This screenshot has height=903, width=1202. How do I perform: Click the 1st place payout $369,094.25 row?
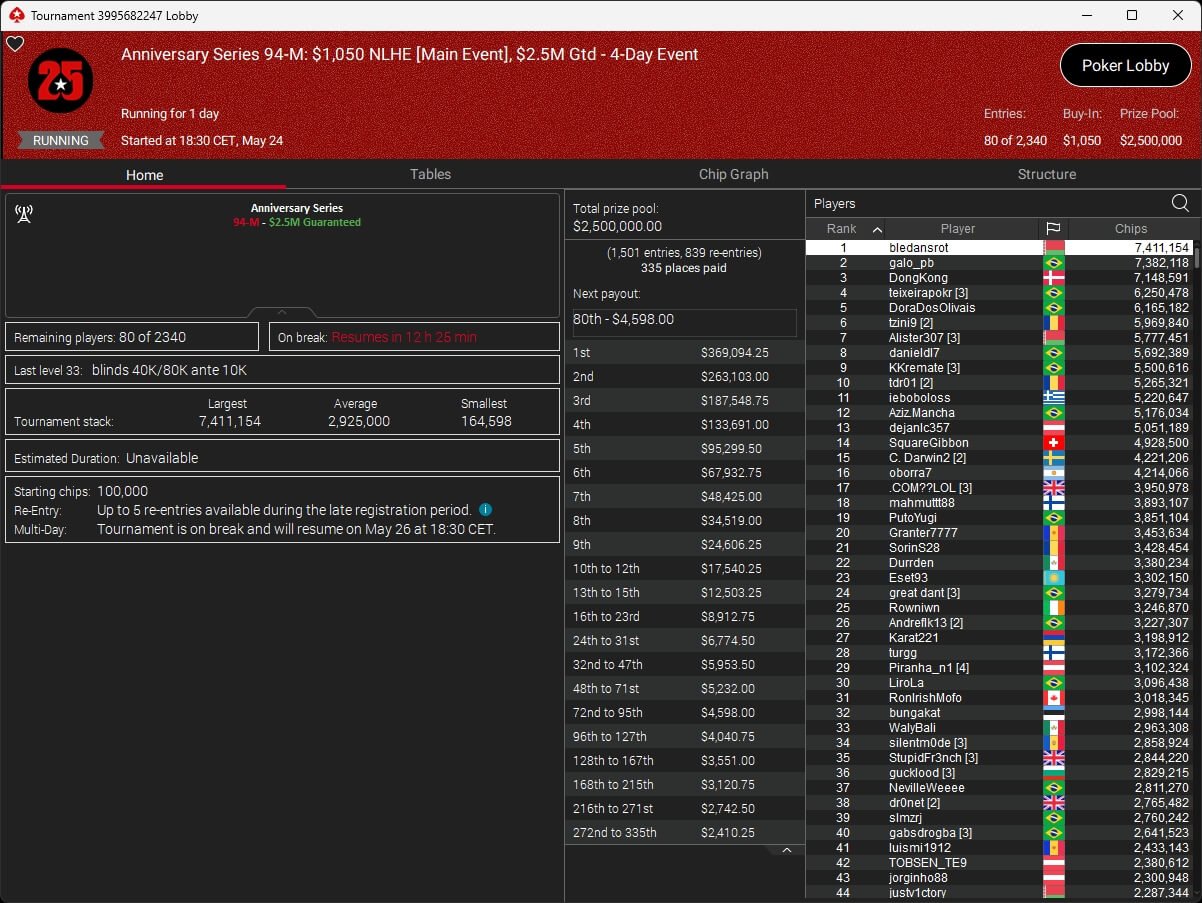pos(685,352)
